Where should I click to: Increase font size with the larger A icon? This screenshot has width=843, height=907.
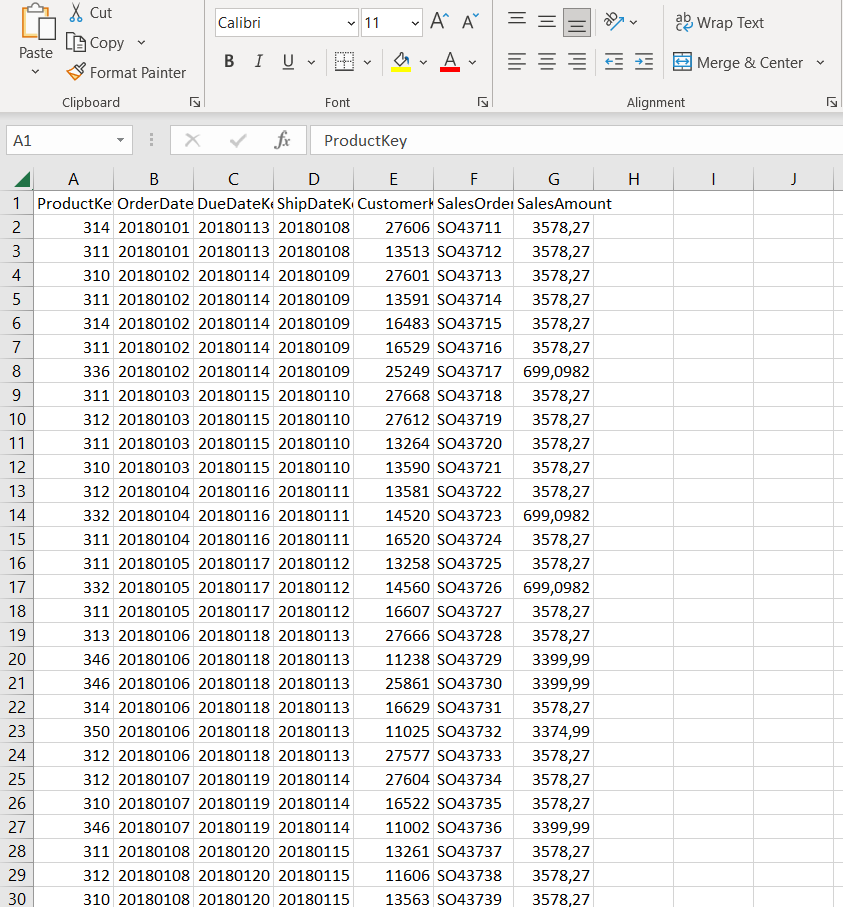click(x=439, y=22)
